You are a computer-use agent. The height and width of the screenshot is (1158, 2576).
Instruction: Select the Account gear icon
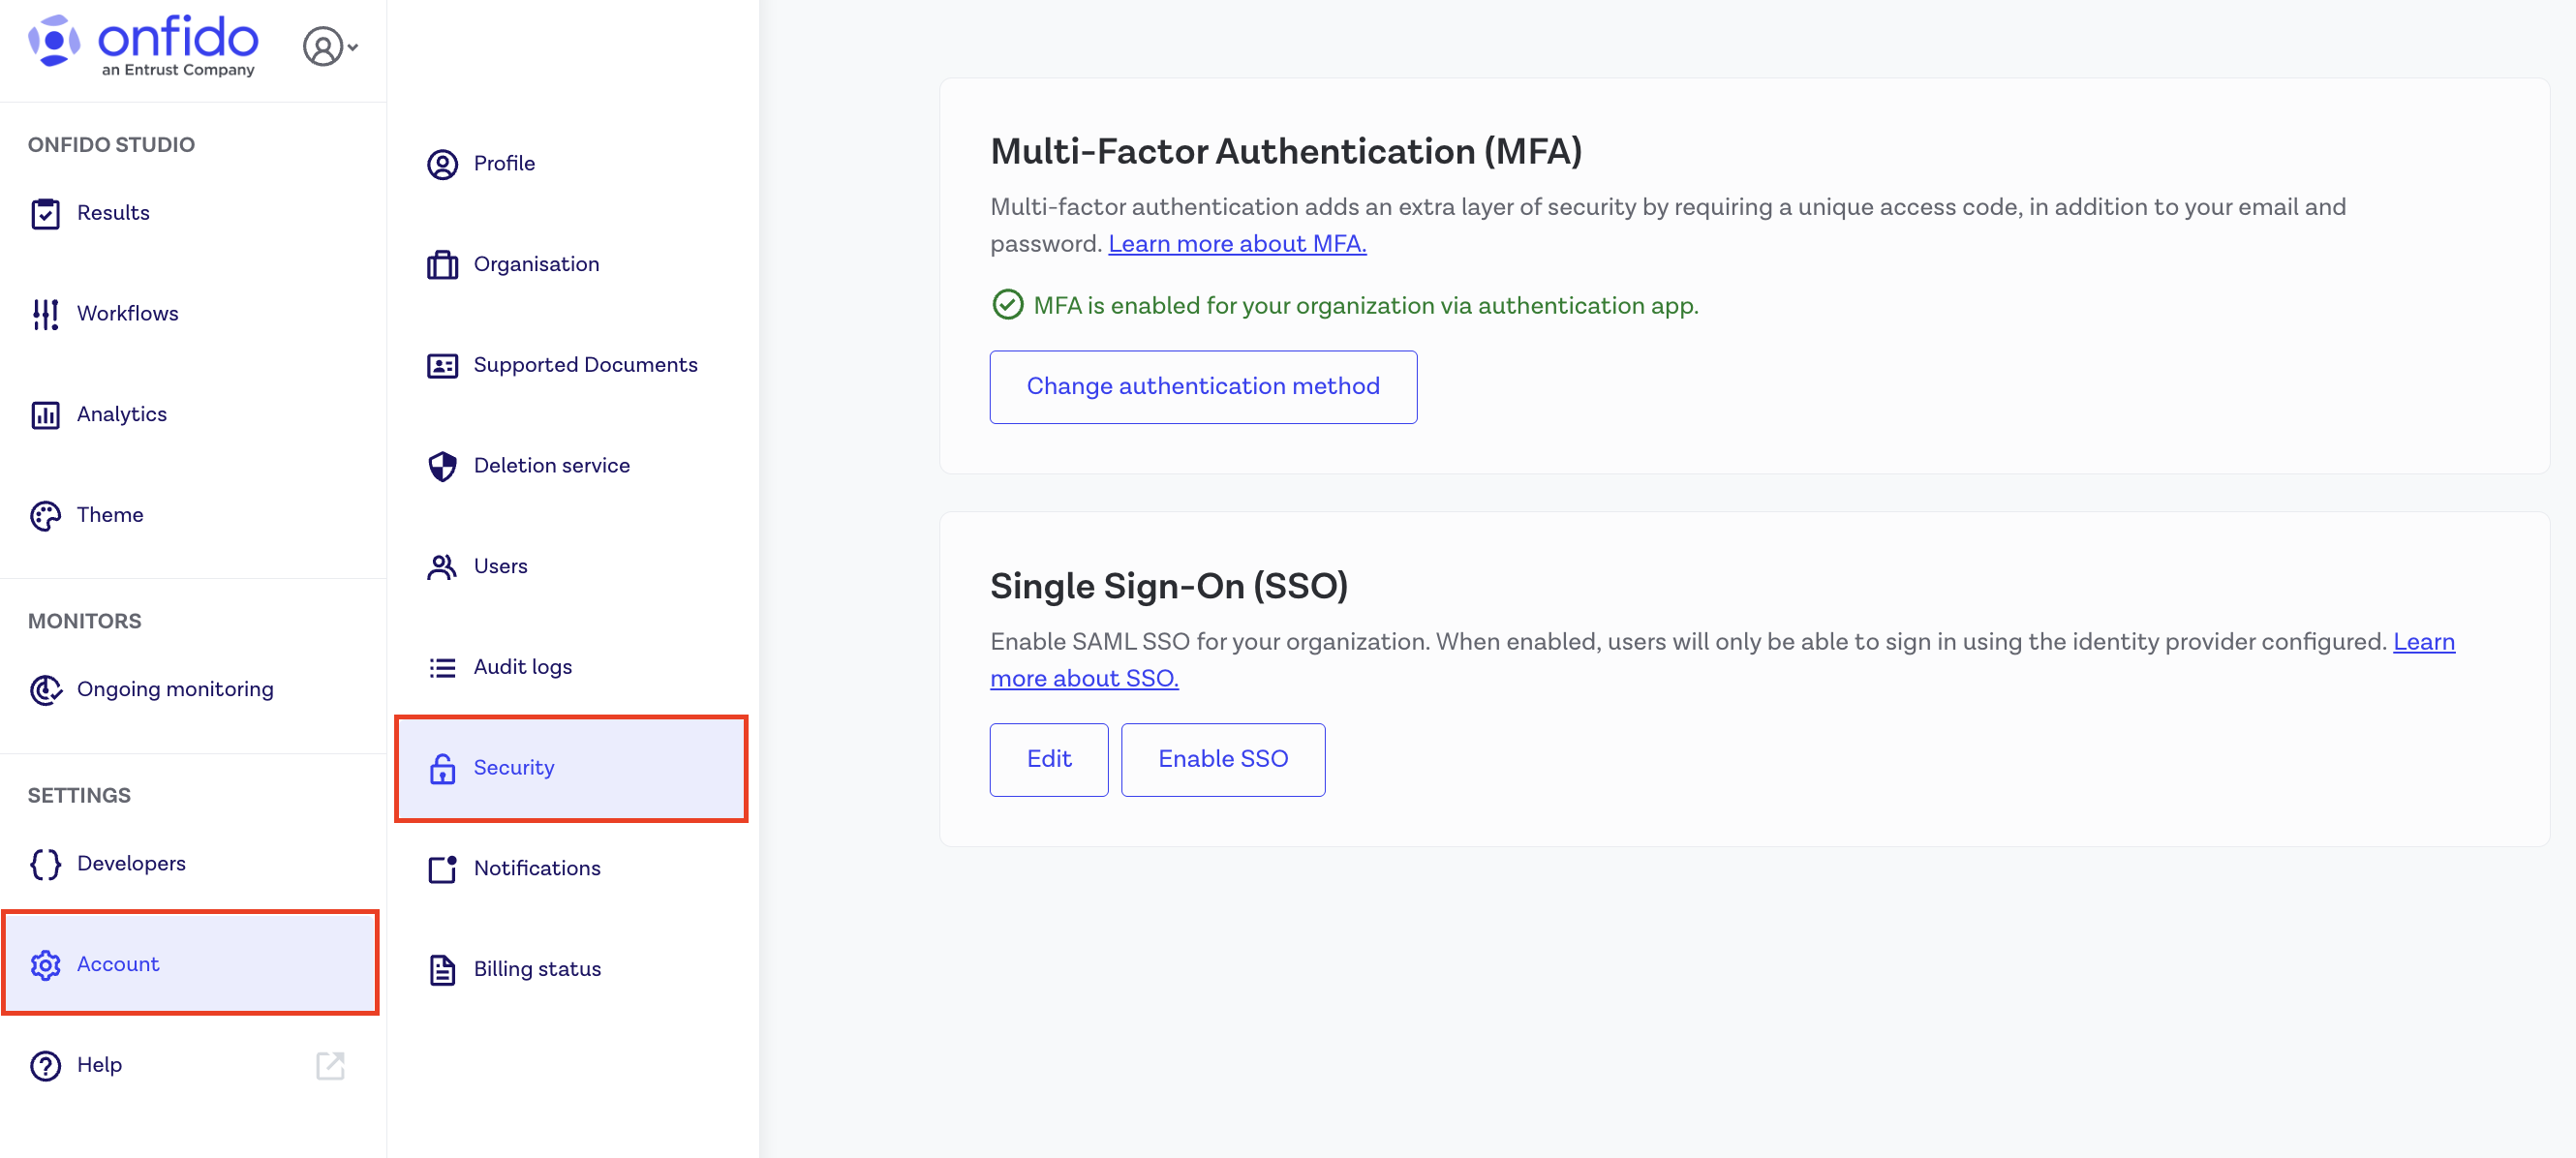pos(45,964)
